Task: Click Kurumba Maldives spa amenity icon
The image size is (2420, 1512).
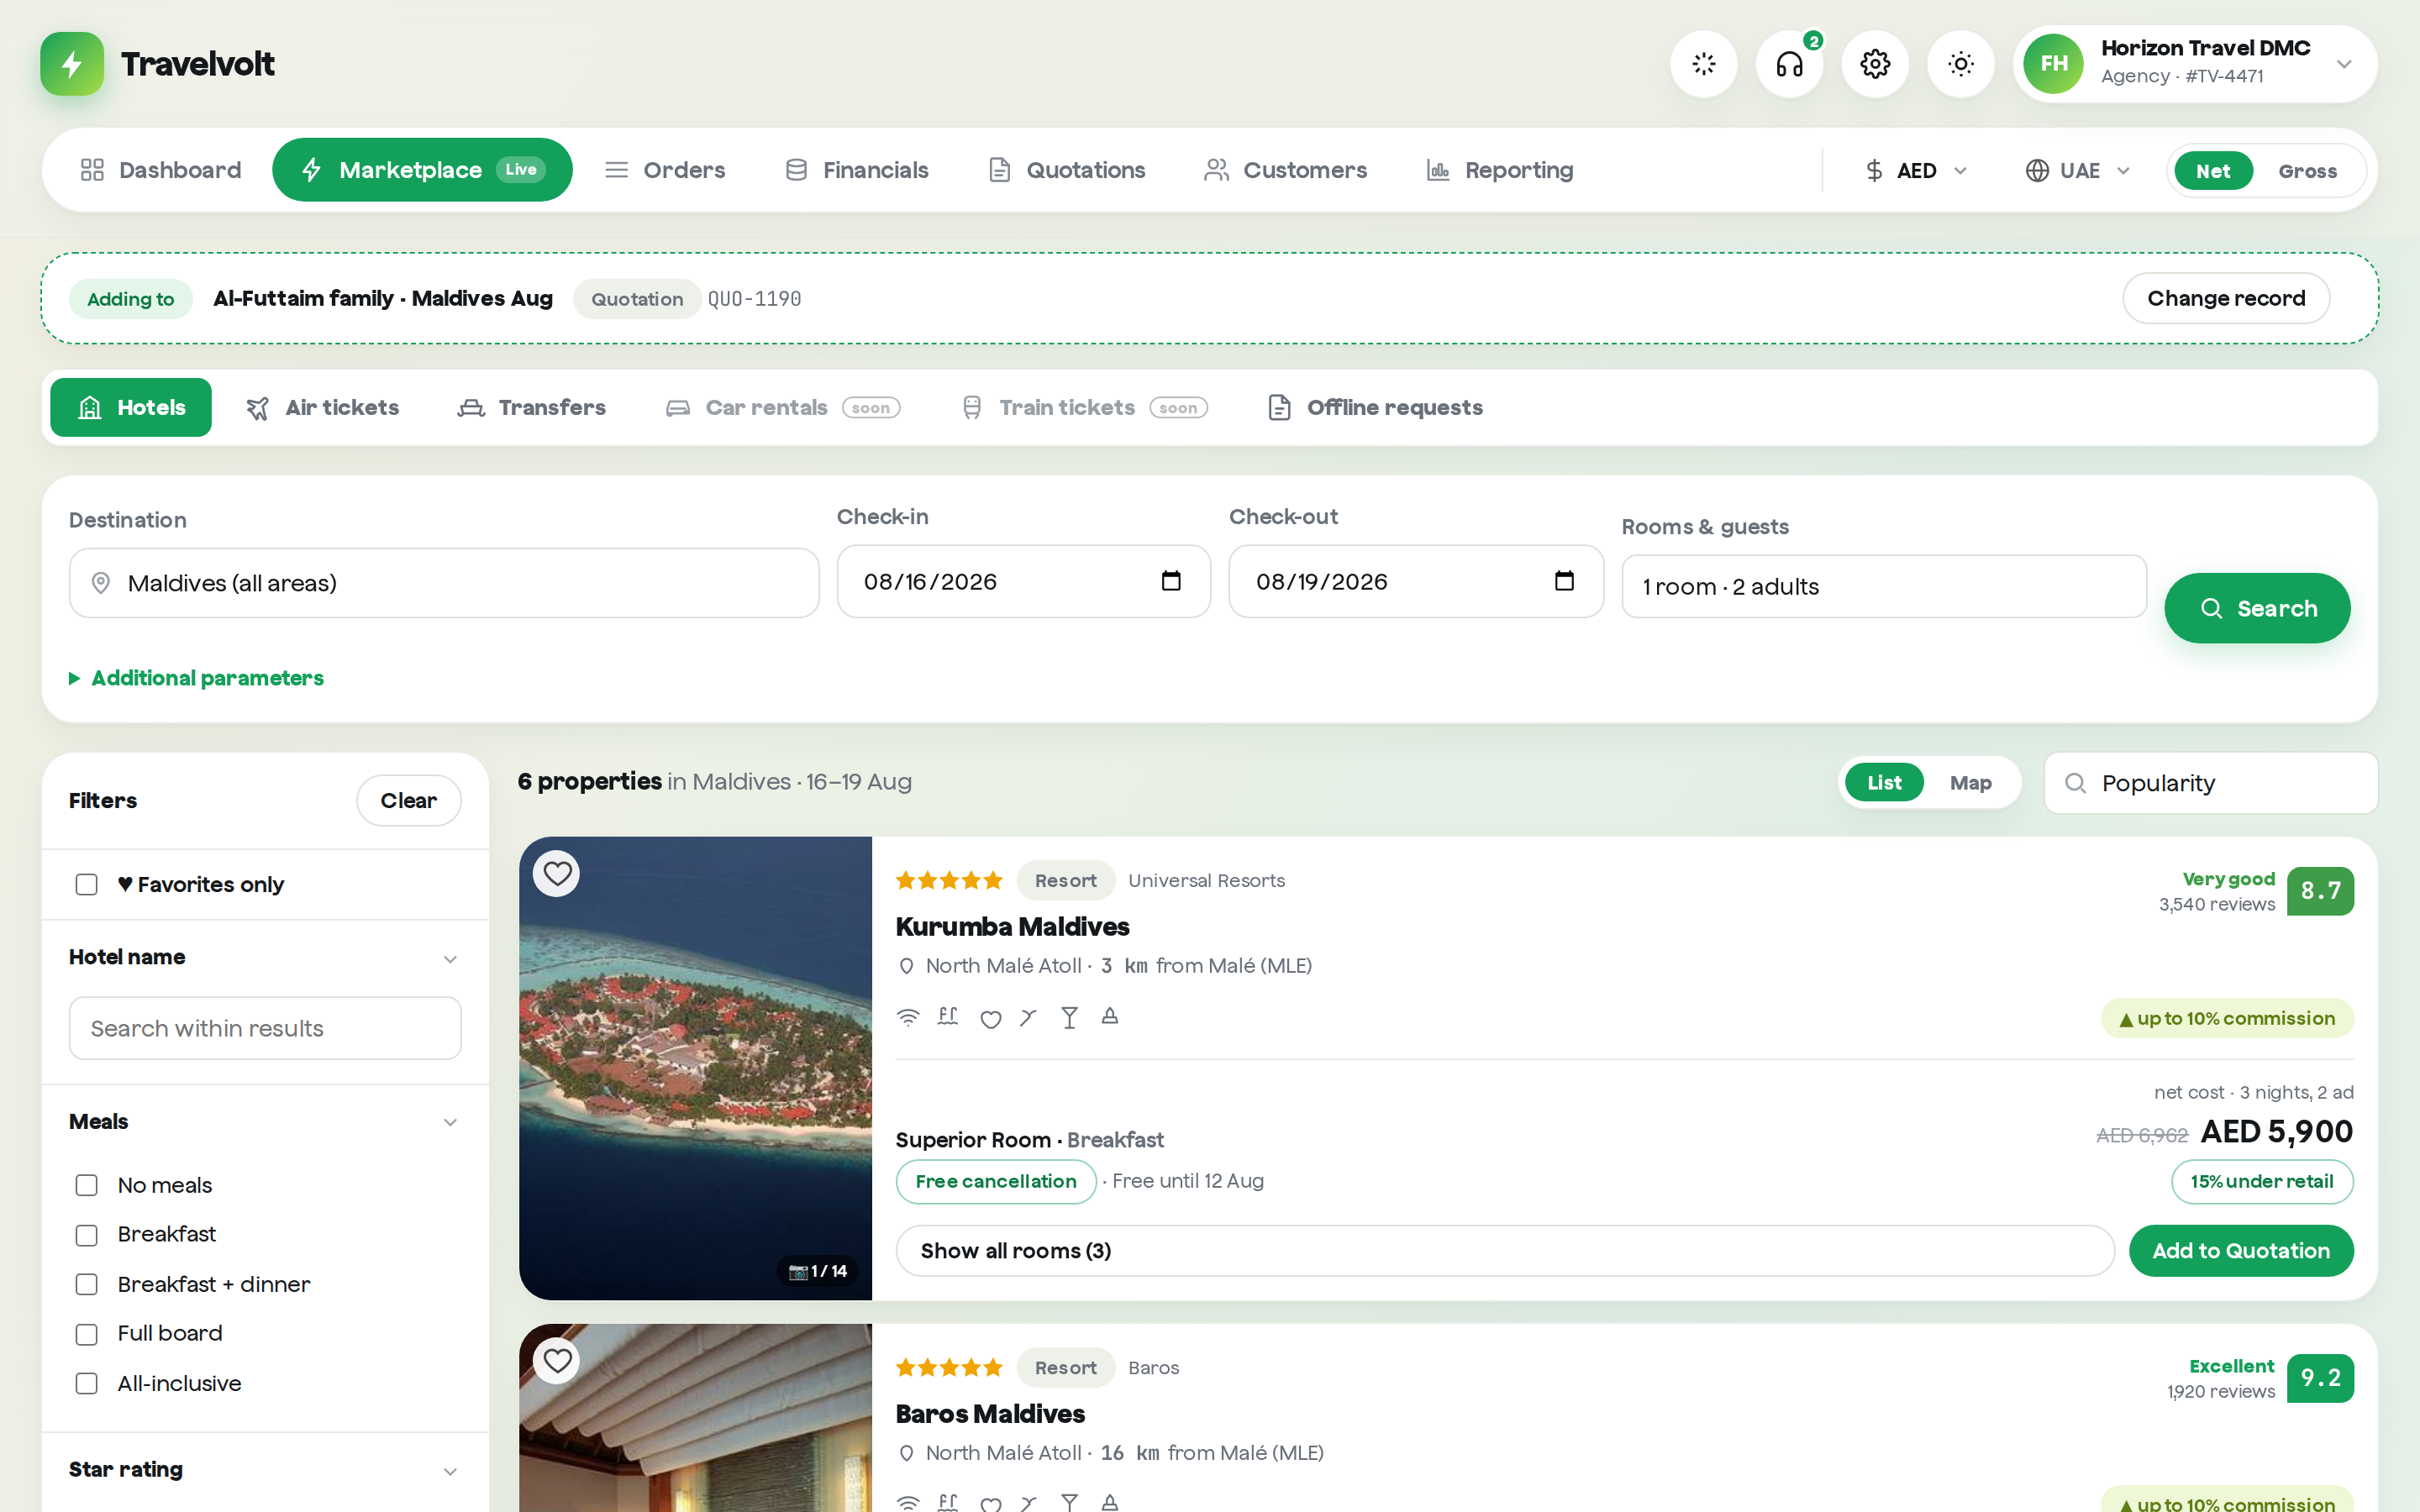Action: click(x=990, y=1018)
